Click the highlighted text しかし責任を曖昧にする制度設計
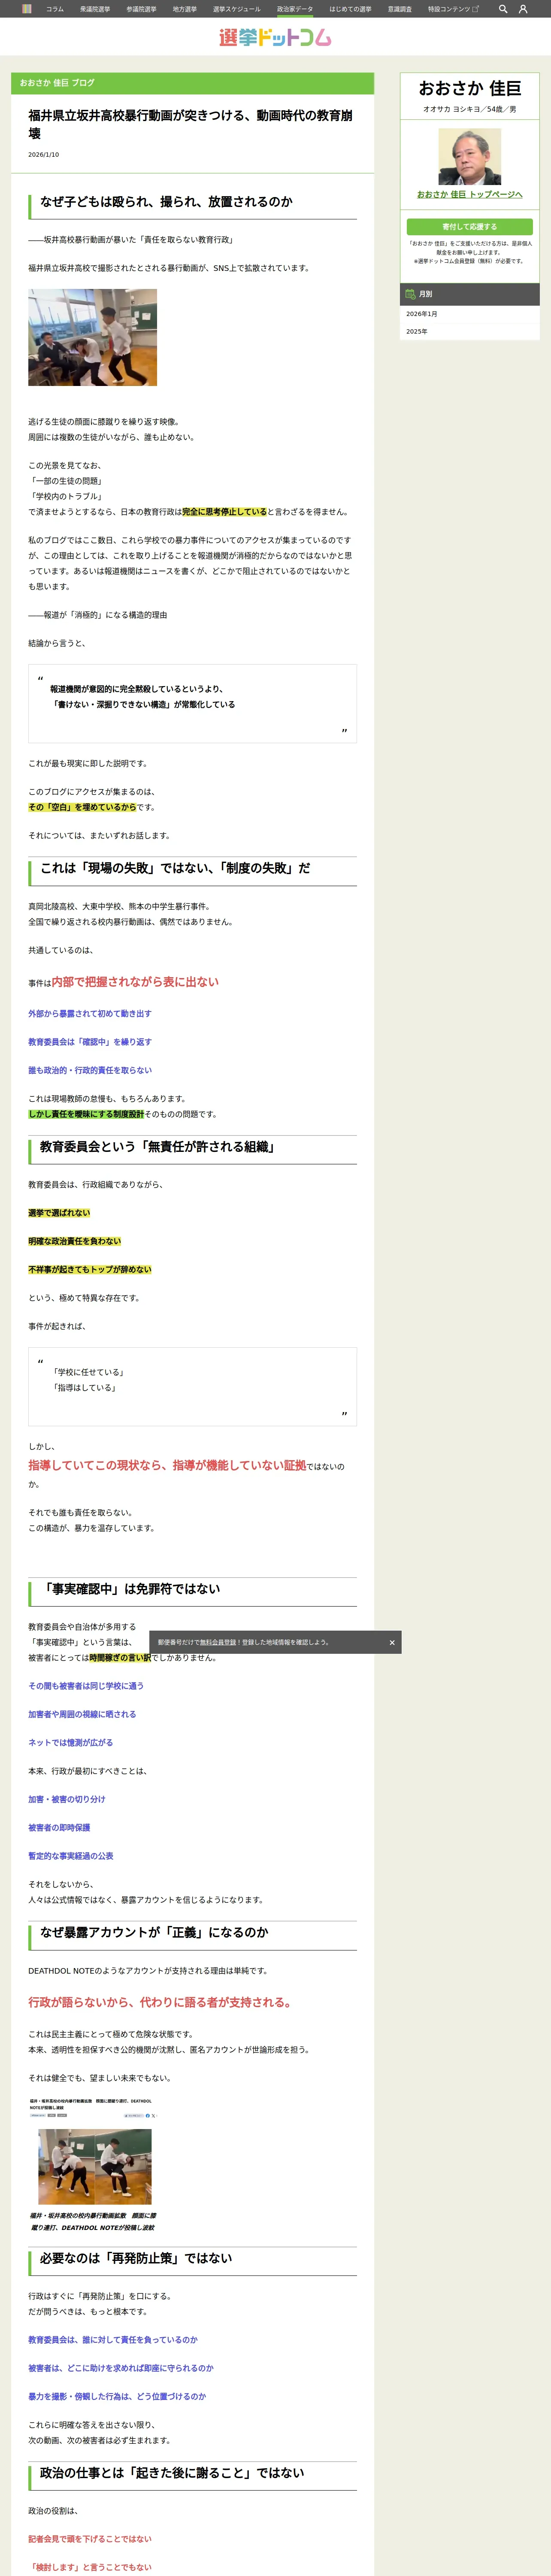551x2576 pixels. (86, 1114)
